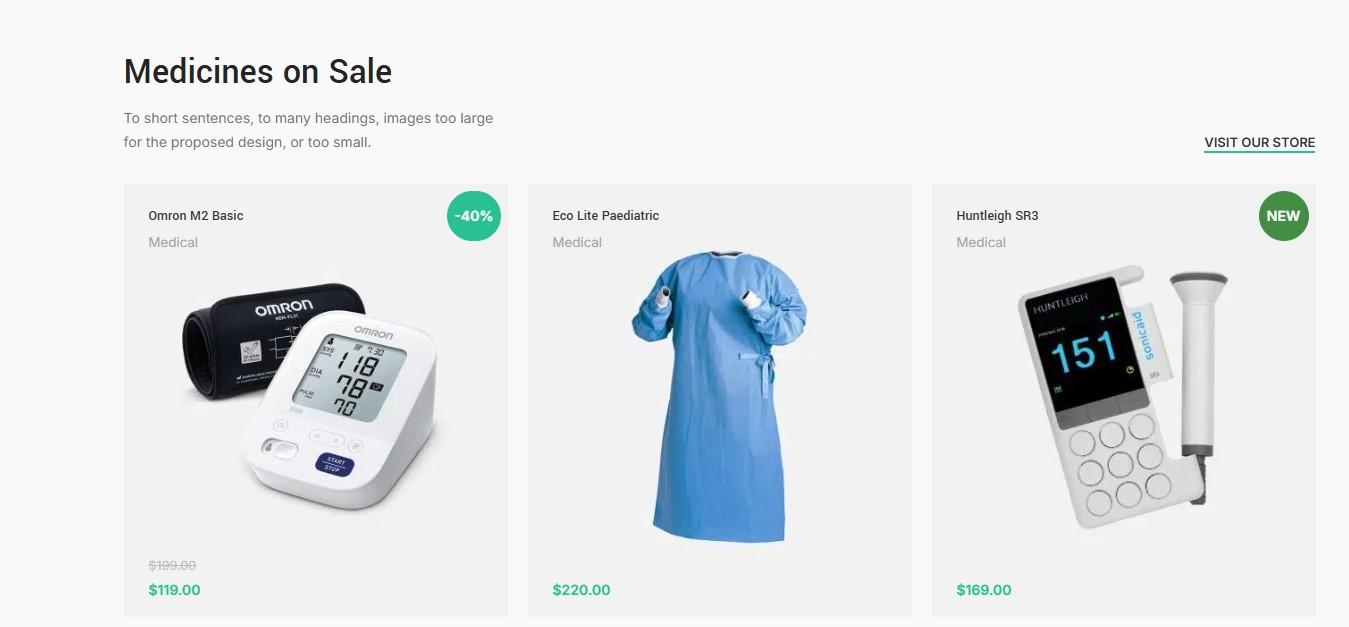Screen dimensions: 1349x627
Task: Select the Omron blood pressure monitor image
Action: [x=316, y=395]
